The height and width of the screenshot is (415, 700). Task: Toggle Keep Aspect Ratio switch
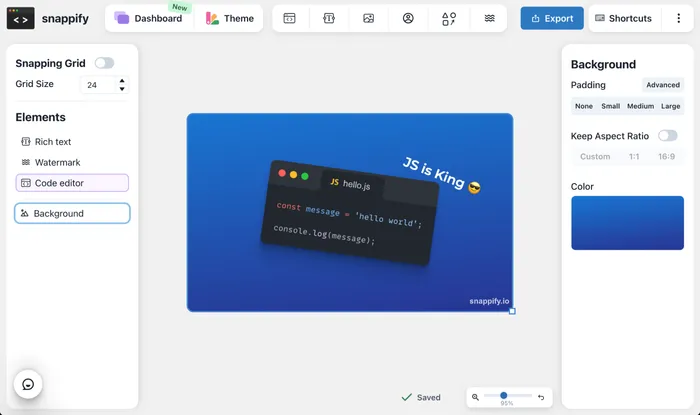668,136
